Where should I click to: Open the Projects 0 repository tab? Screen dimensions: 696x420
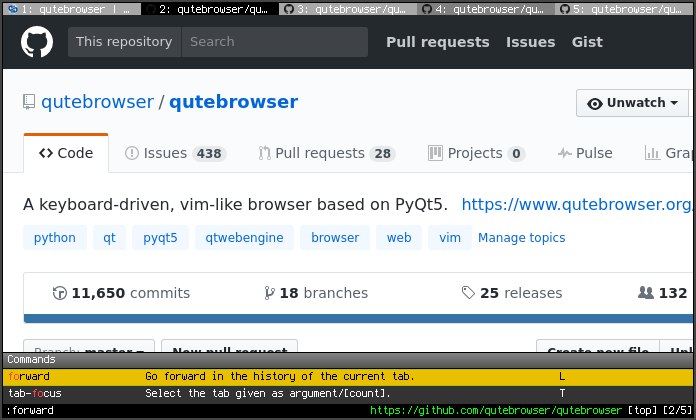tap(477, 153)
